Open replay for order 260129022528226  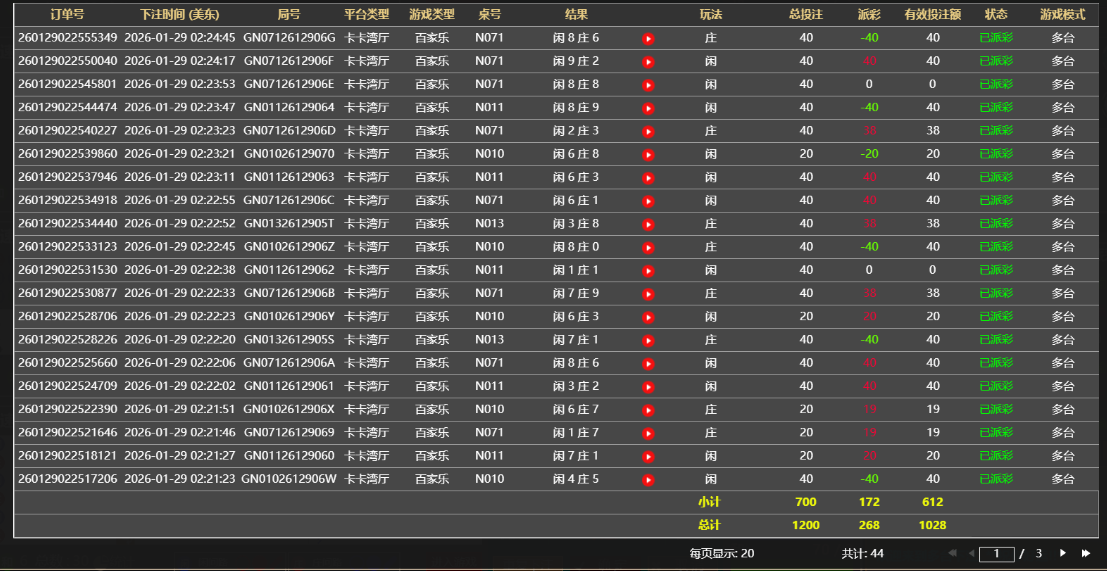648,340
